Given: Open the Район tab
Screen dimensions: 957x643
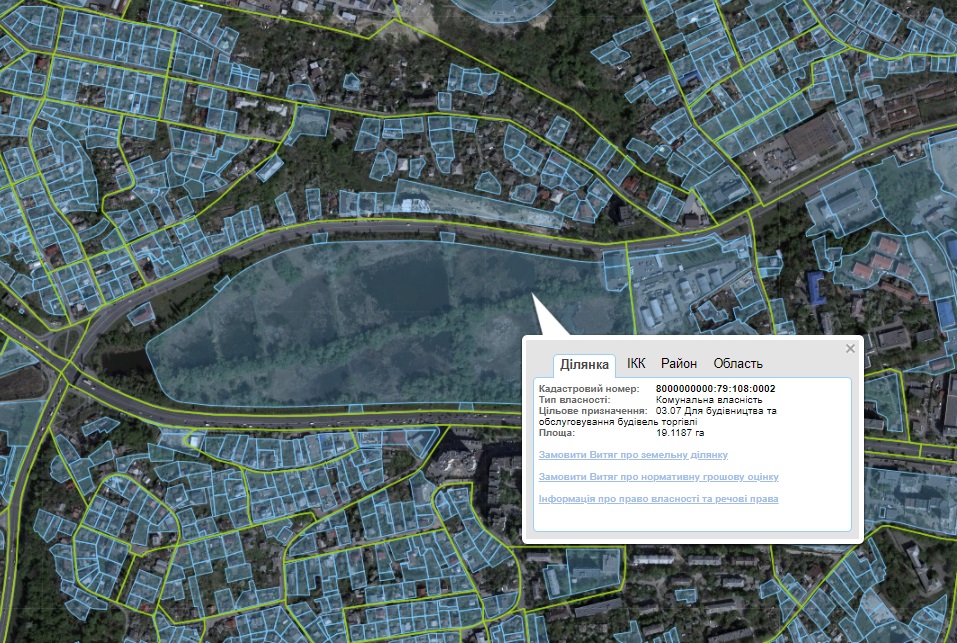Looking at the screenshot, I should point(679,363).
